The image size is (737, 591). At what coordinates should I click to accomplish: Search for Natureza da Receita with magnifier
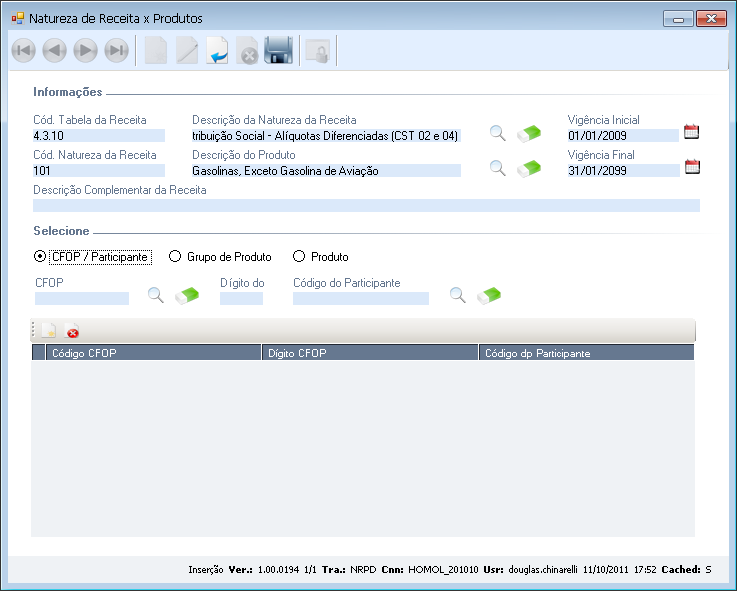[497, 133]
